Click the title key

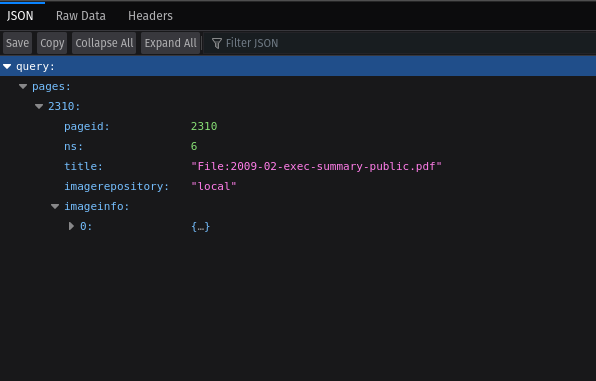(83, 167)
